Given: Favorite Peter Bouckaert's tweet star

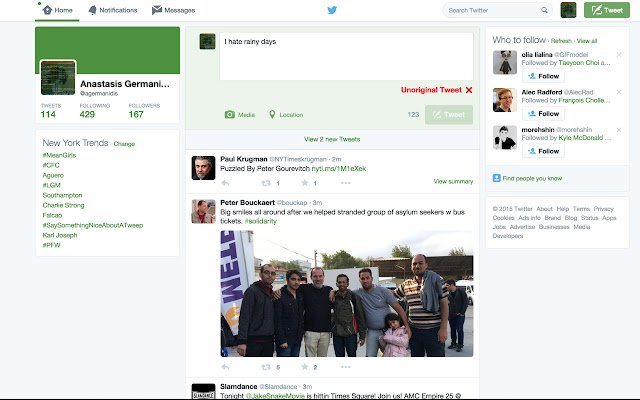Looking at the screenshot, I should (304, 367).
